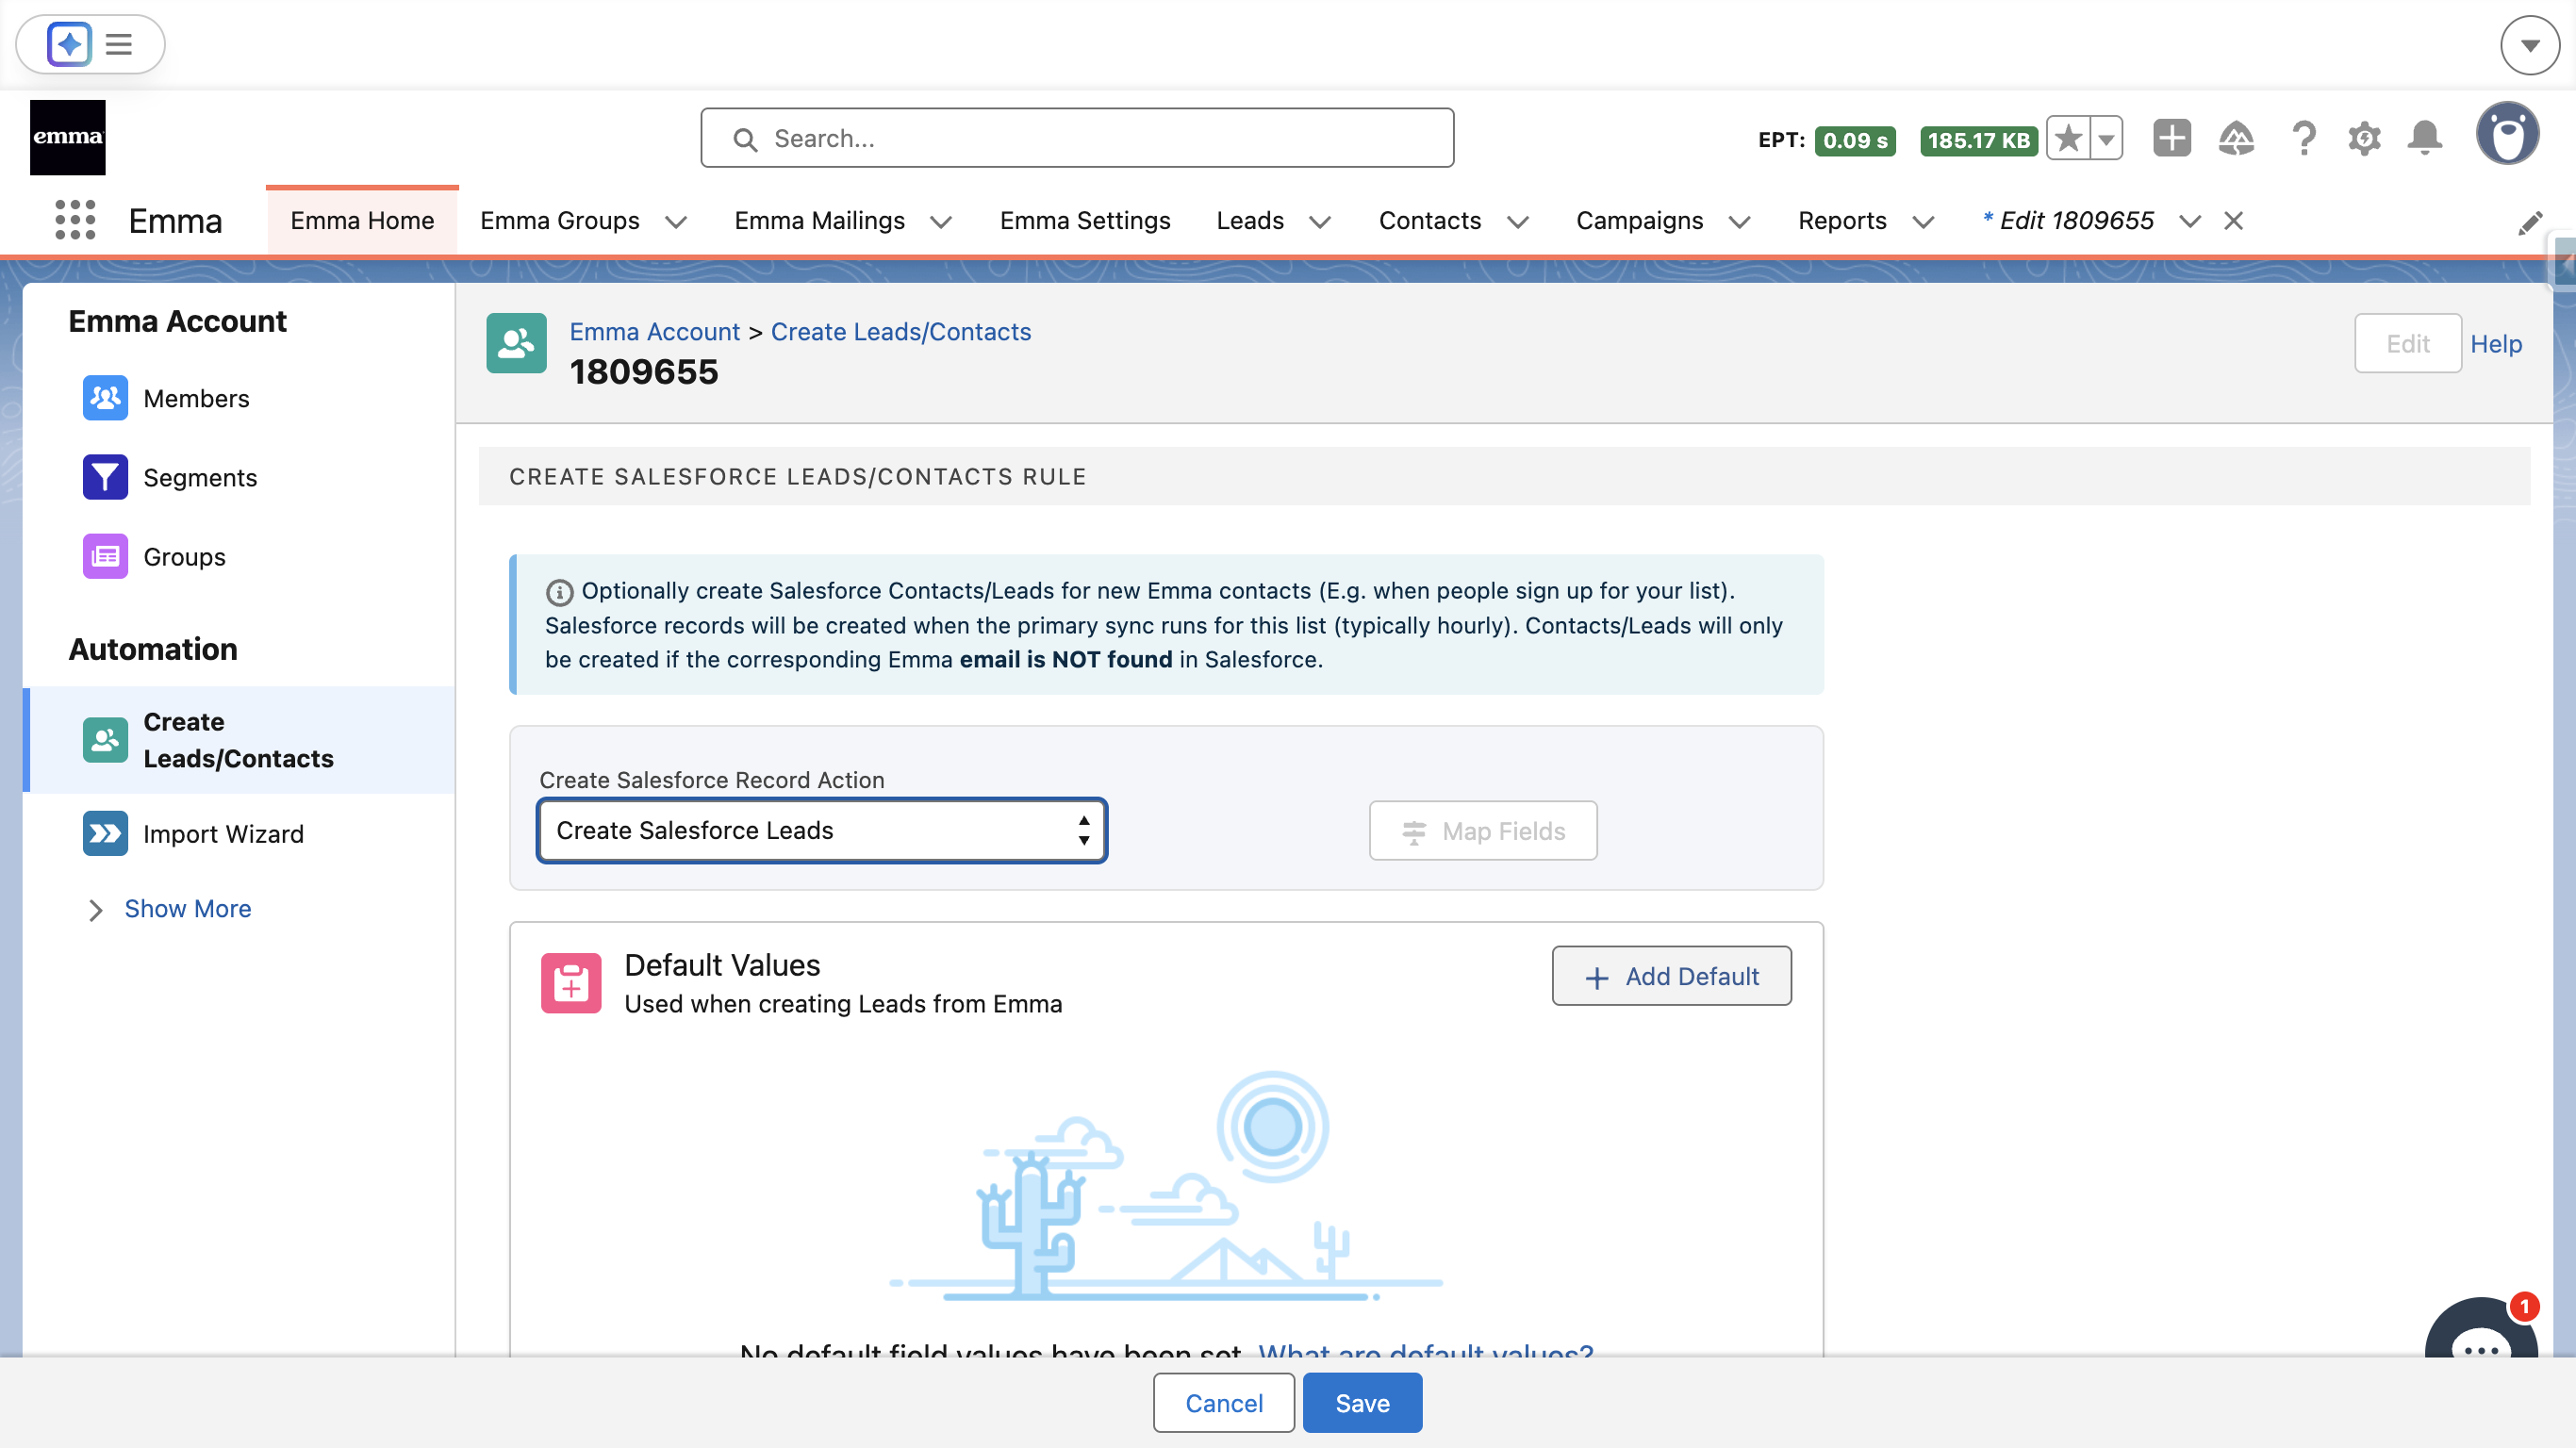The width and height of the screenshot is (2576, 1448).
Task: Open the Emma Groups tab
Action: (x=559, y=220)
